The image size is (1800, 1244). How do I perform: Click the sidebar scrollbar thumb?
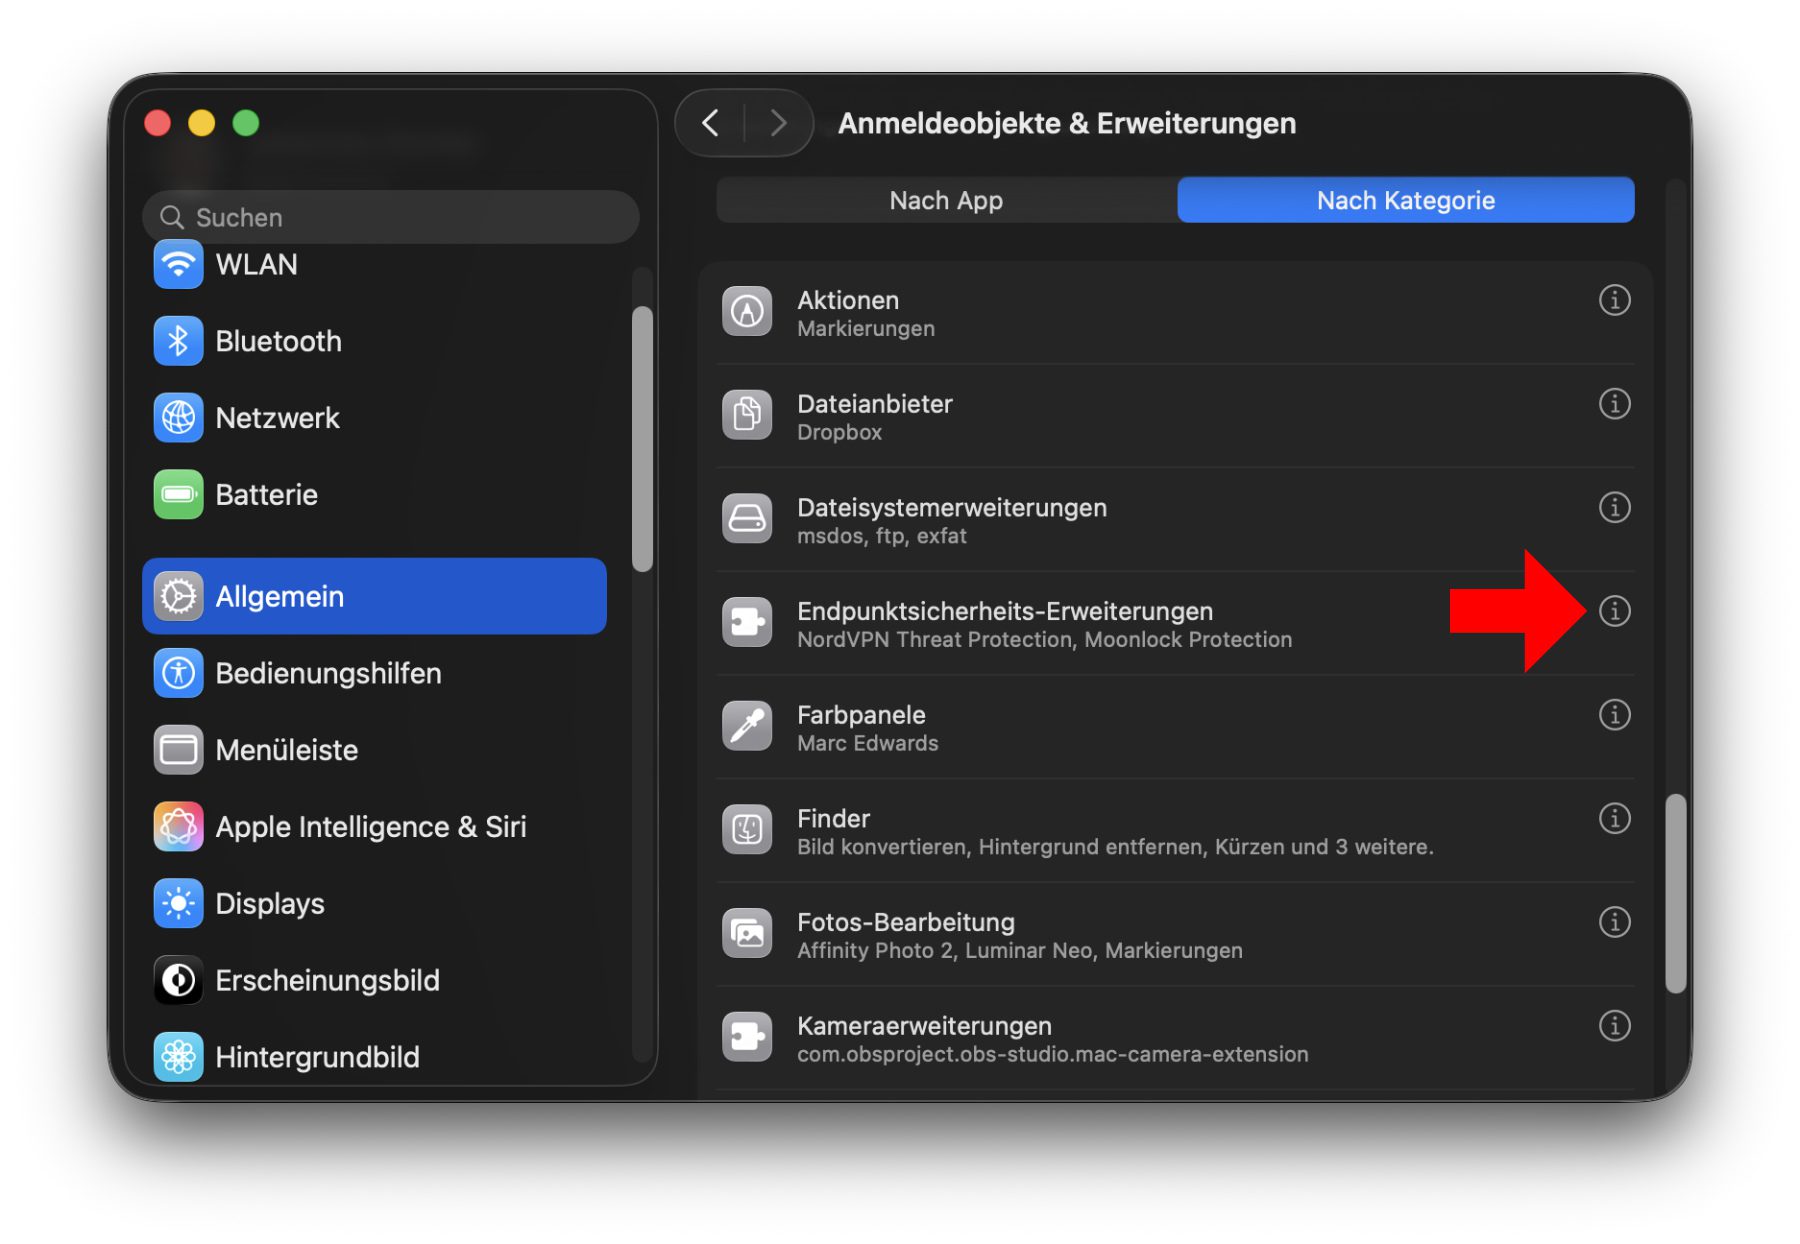[642, 440]
